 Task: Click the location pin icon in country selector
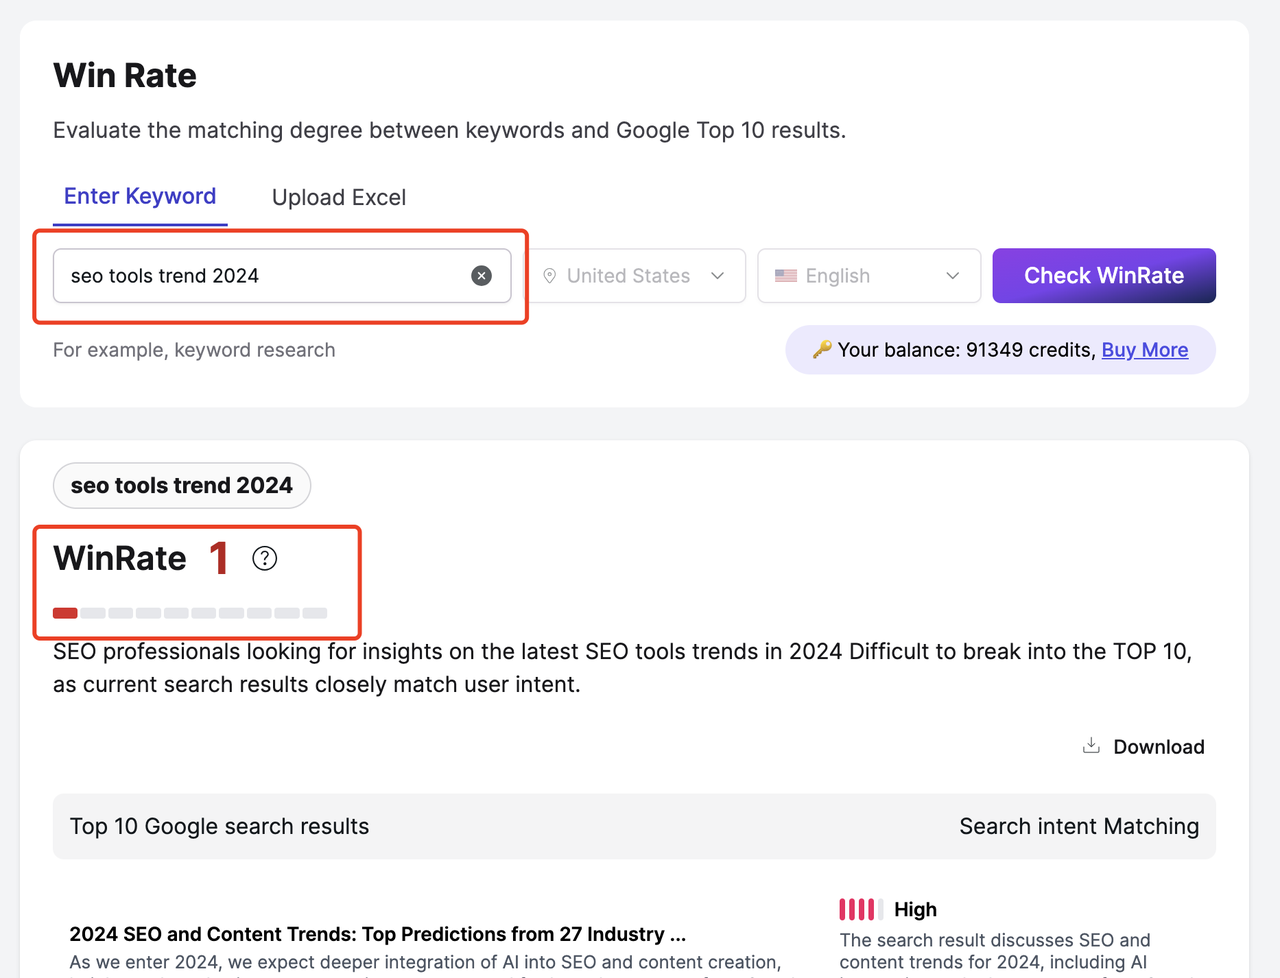pos(549,276)
